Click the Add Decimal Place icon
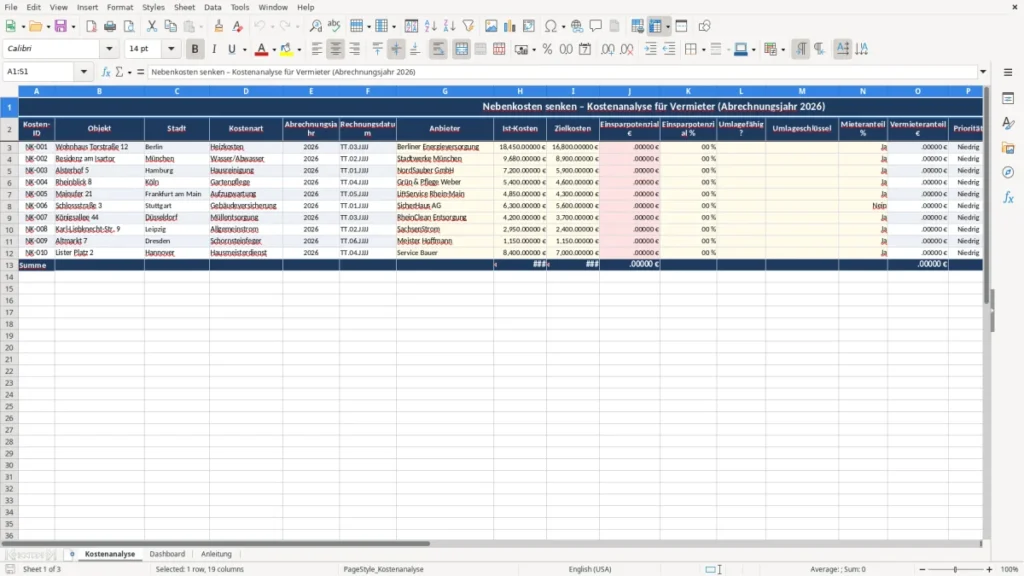This screenshot has width=1024, height=576. (608, 49)
